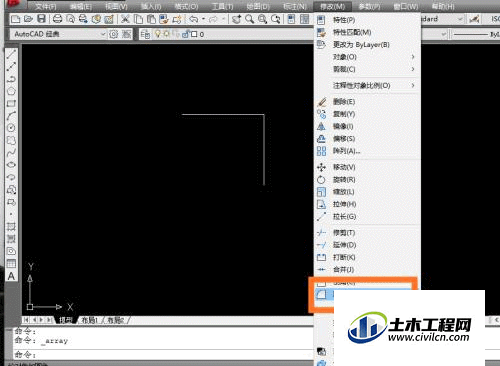Toggle layer 0 freeze sun icon

[x=166, y=34]
